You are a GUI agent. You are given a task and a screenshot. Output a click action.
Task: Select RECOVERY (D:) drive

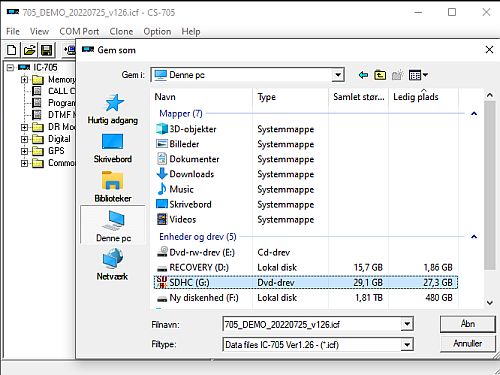(x=193, y=267)
